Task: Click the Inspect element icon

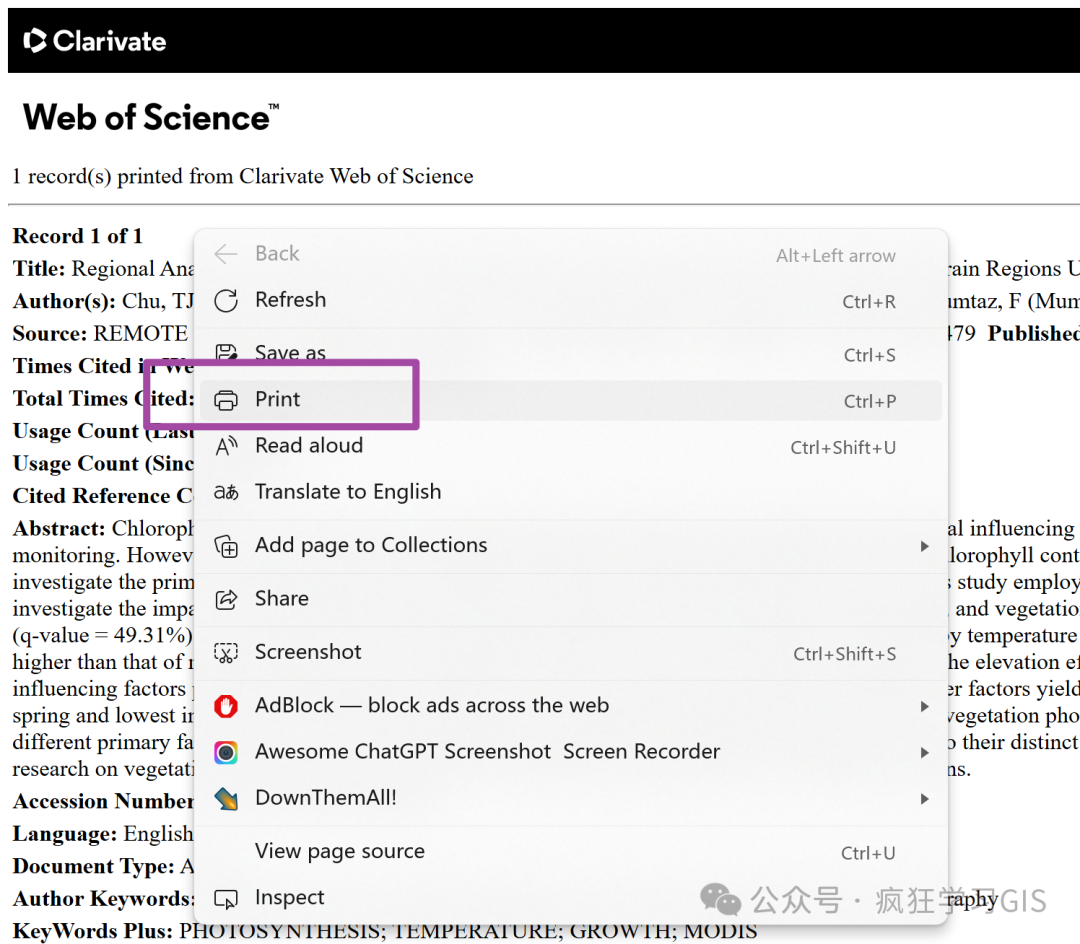Action: 226,899
